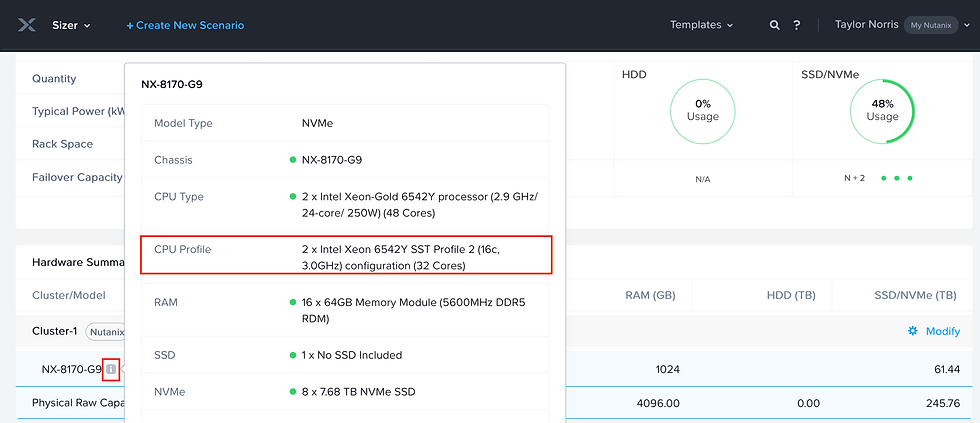Open the search magnifier icon
This screenshot has height=423, width=980.
[774, 25]
